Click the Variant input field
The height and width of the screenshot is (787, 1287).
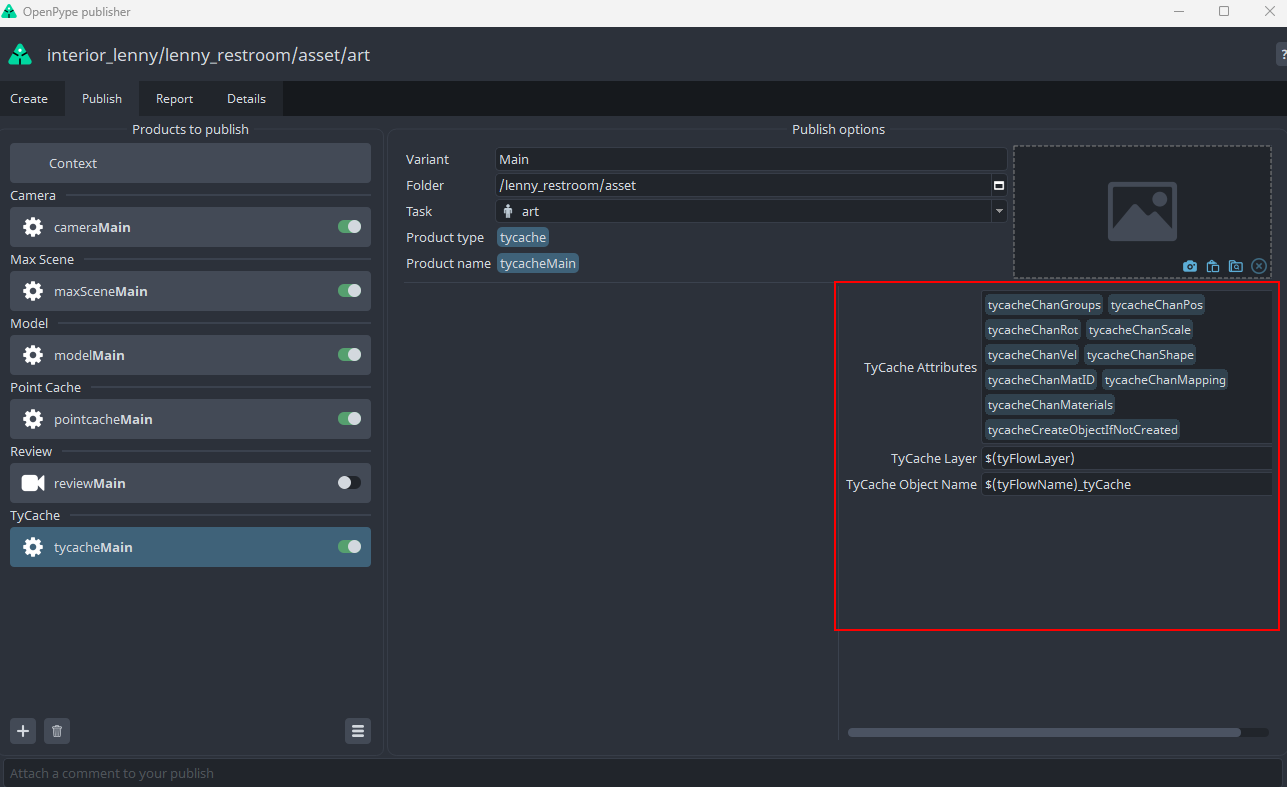(751, 159)
